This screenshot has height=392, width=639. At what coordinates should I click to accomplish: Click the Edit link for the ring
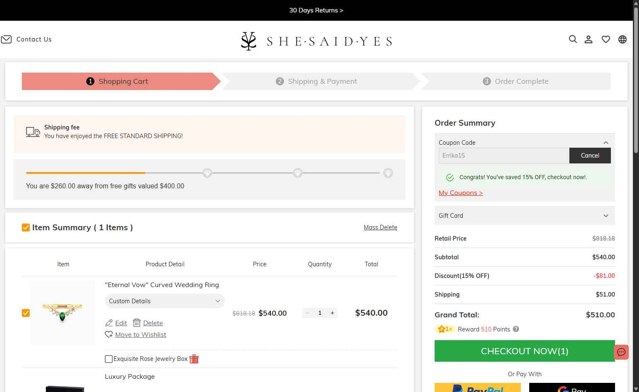coord(121,323)
